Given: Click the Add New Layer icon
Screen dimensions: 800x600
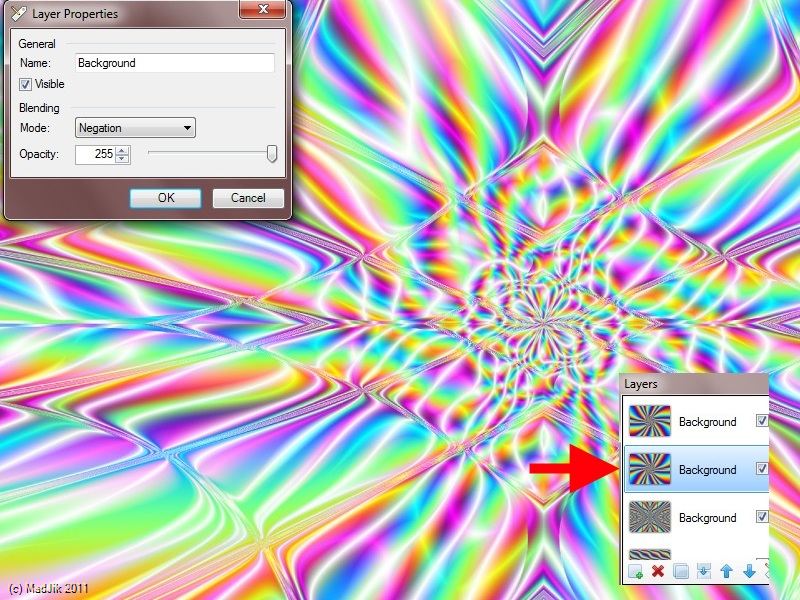Looking at the screenshot, I should 635,571.
